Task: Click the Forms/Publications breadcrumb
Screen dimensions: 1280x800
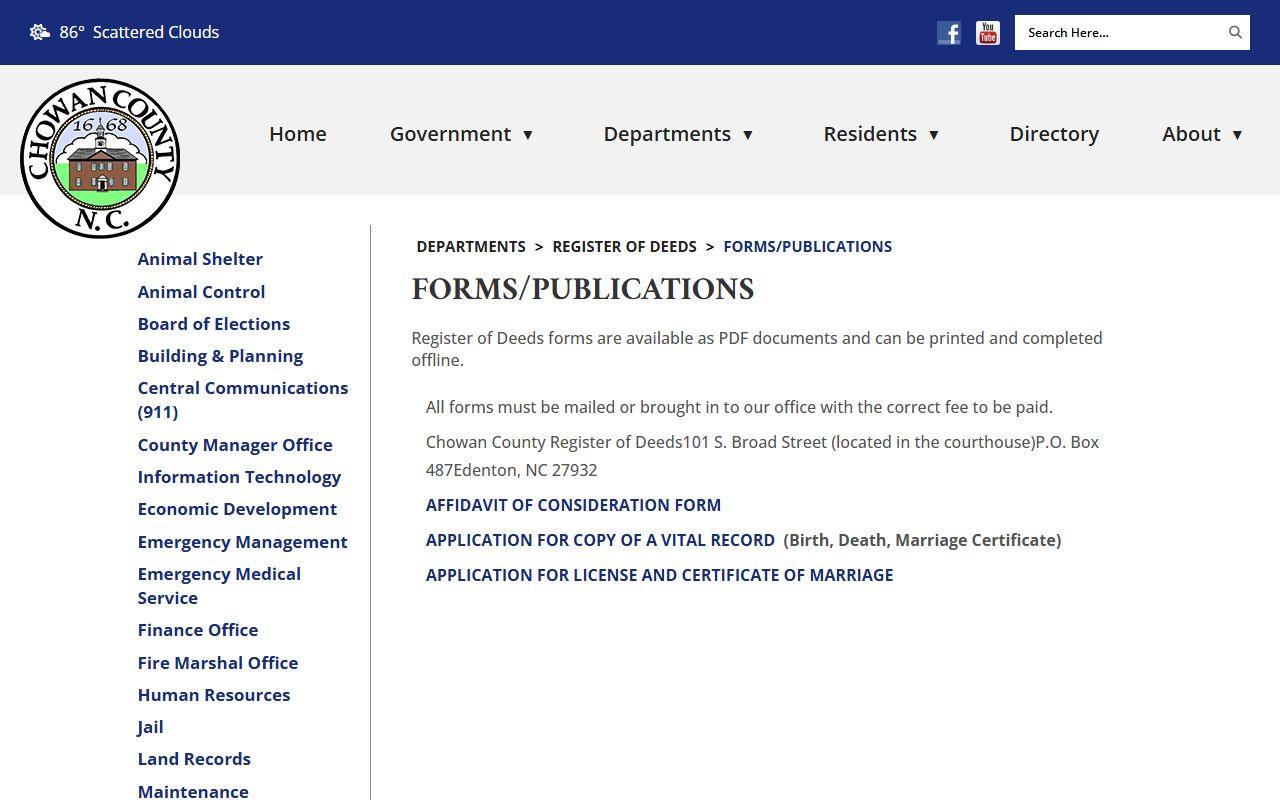Action: [x=808, y=247]
